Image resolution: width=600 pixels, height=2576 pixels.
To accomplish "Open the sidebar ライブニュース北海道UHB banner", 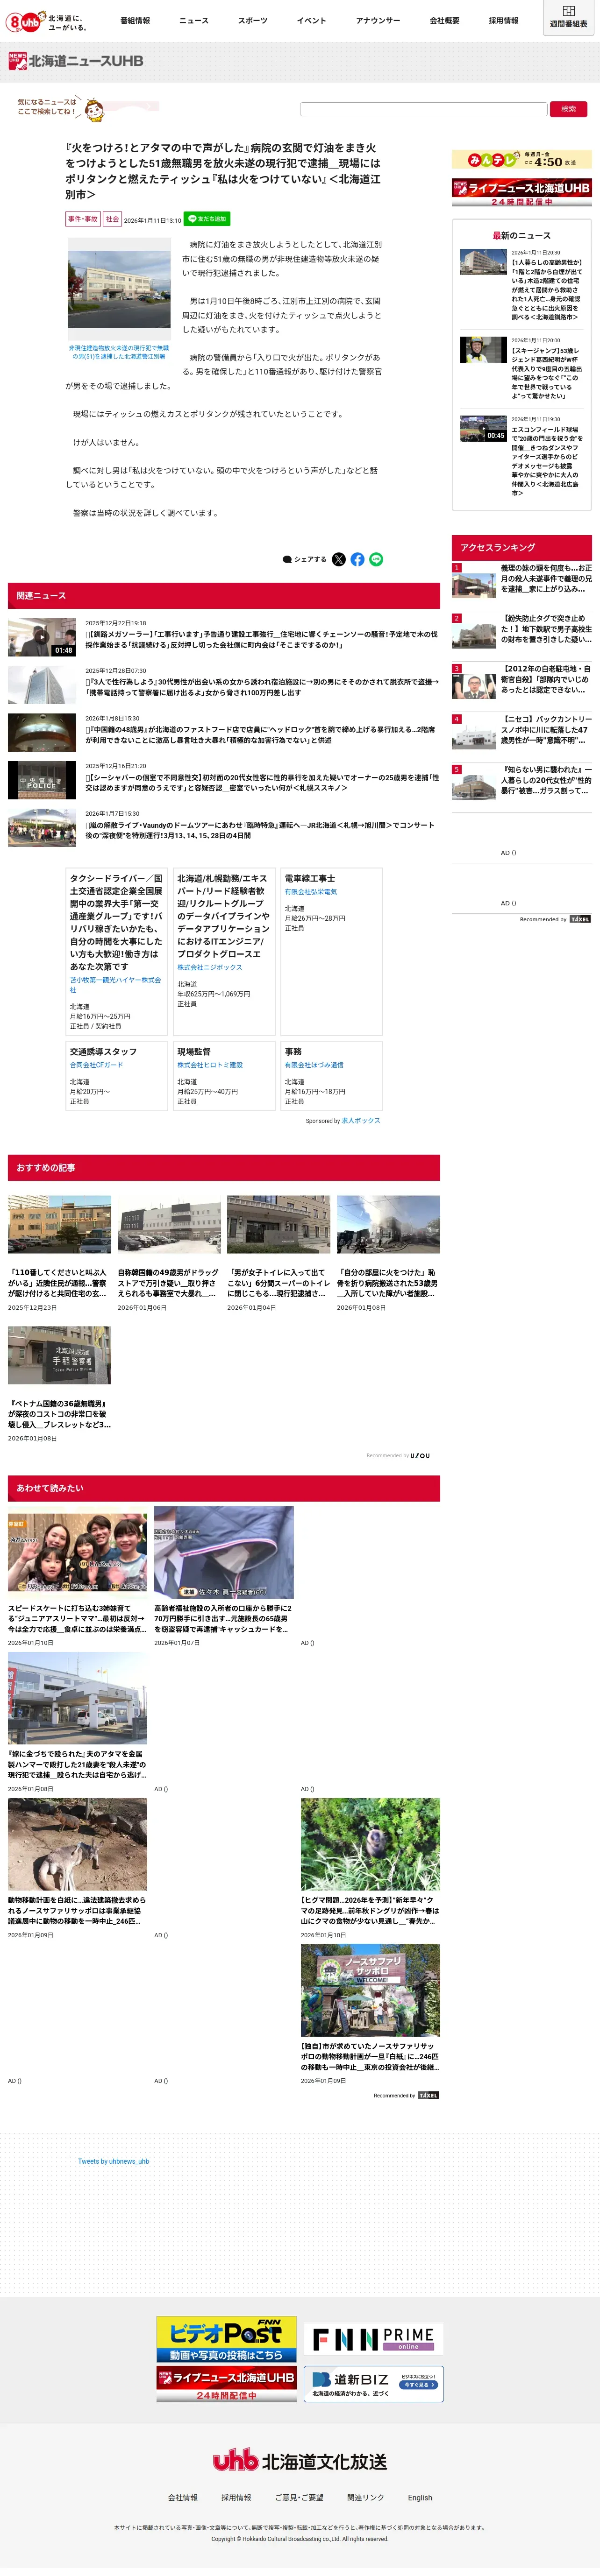I will point(521,193).
